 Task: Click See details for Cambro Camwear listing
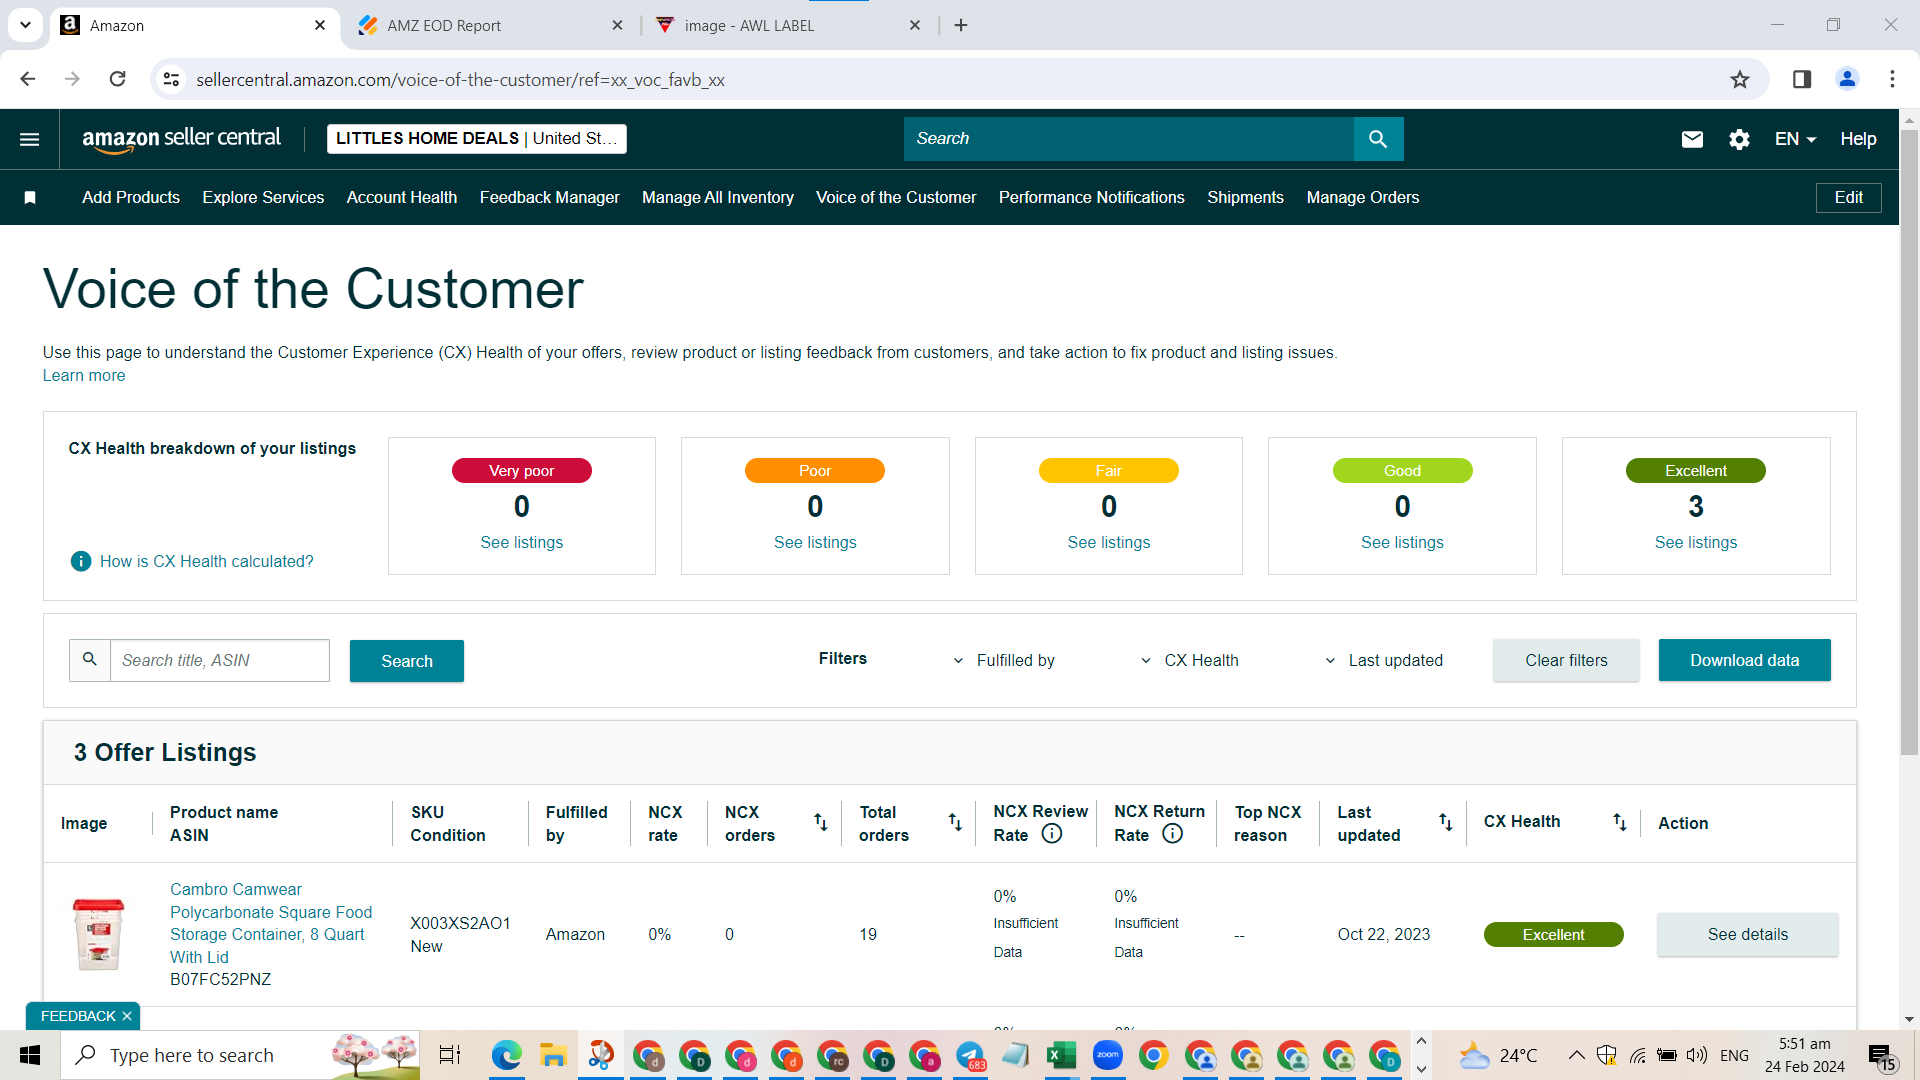(x=1747, y=935)
